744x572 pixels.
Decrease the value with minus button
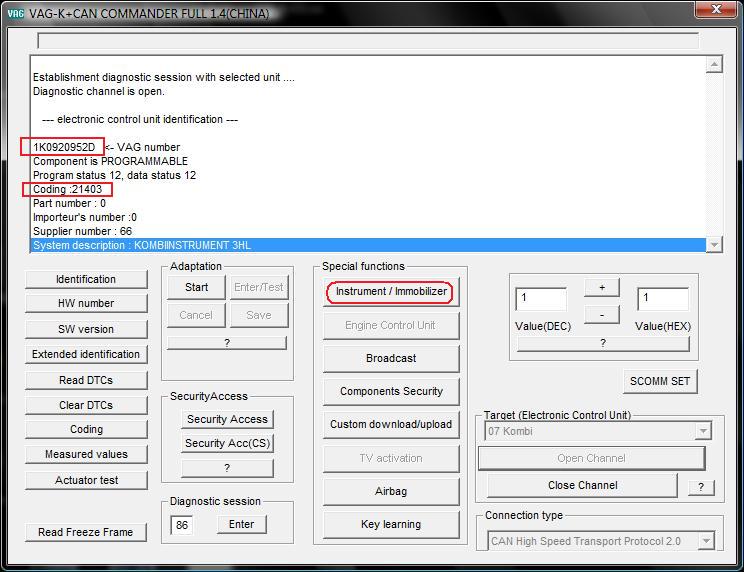click(602, 315)
